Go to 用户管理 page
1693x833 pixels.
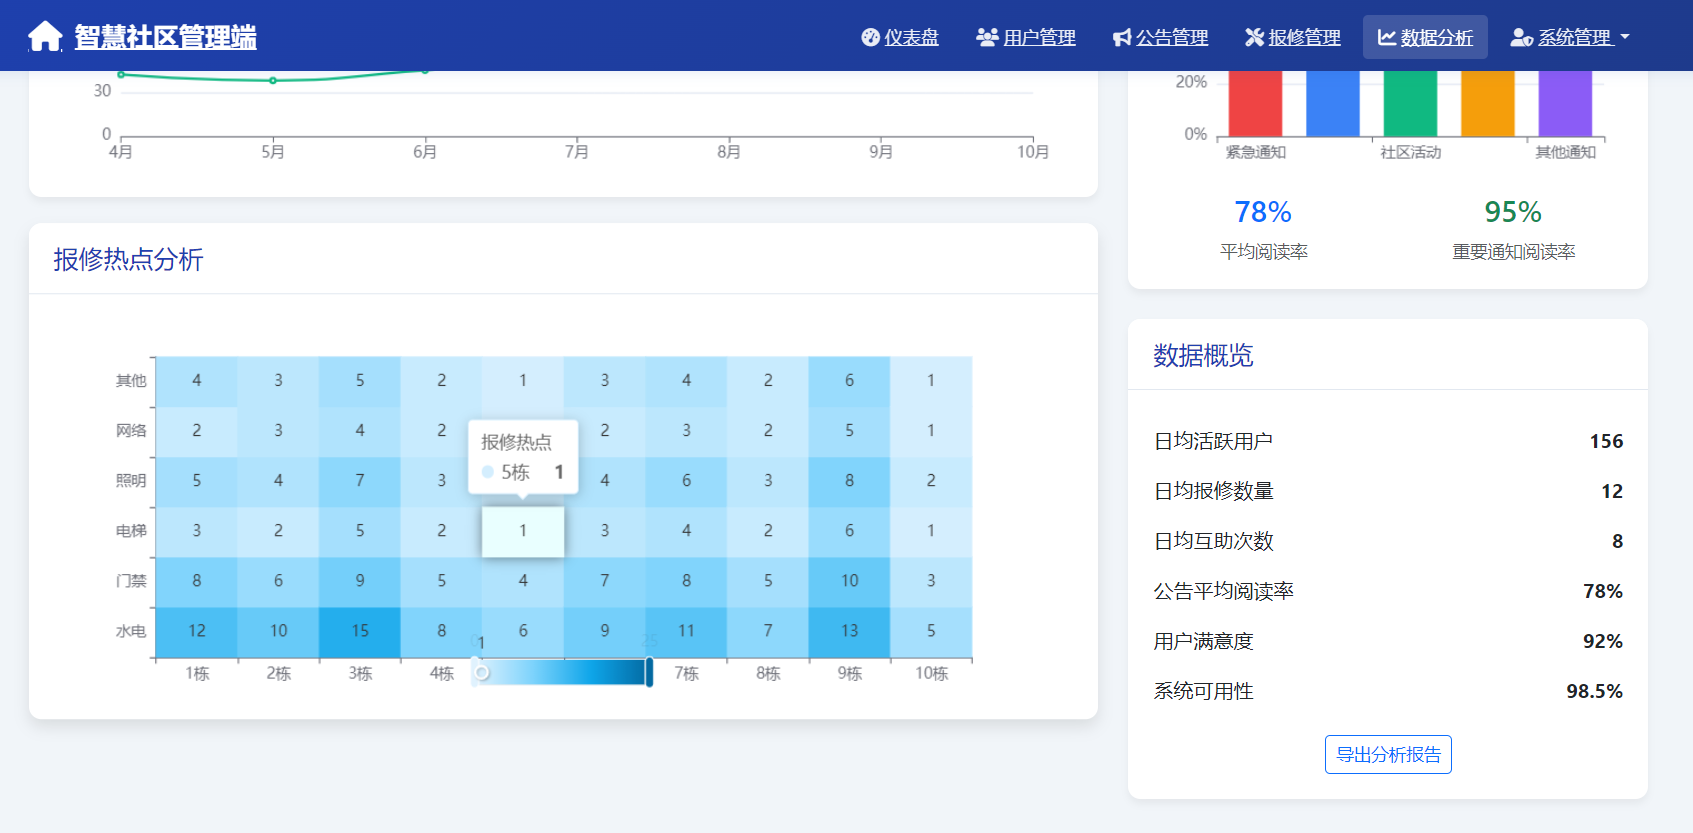coord(1026,37)
